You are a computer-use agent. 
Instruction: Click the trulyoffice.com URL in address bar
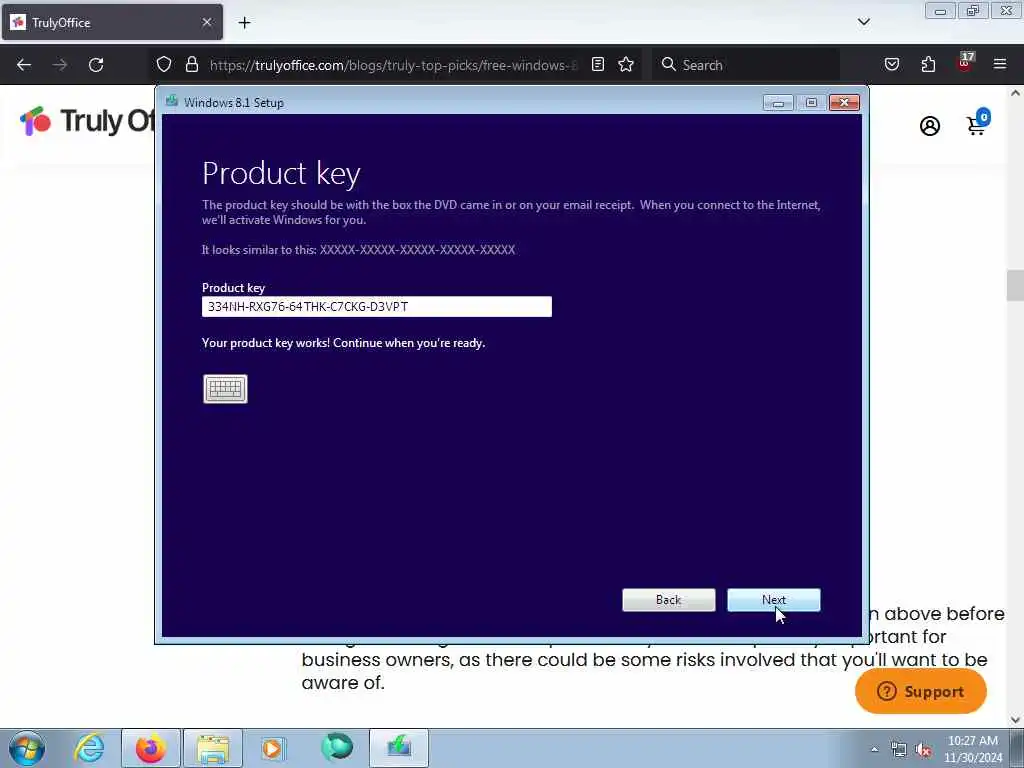(393, 65)
